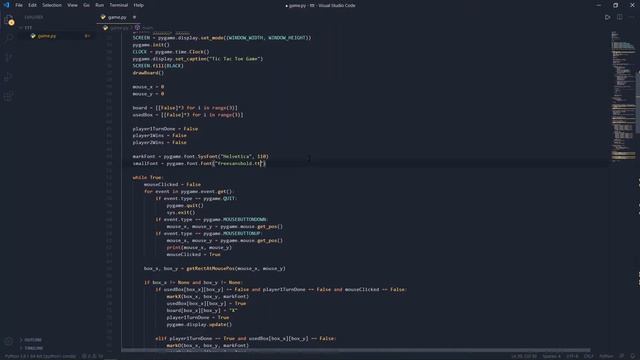This screenshot has width=640, height=360.
Task: Open the feedback icon in the status bar
Action: (622, 356)
